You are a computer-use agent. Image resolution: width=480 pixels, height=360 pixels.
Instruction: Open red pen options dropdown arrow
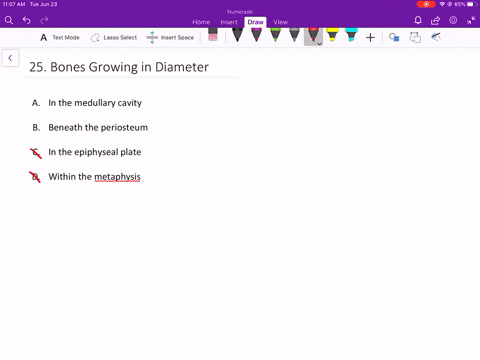(x=319, y=44)
